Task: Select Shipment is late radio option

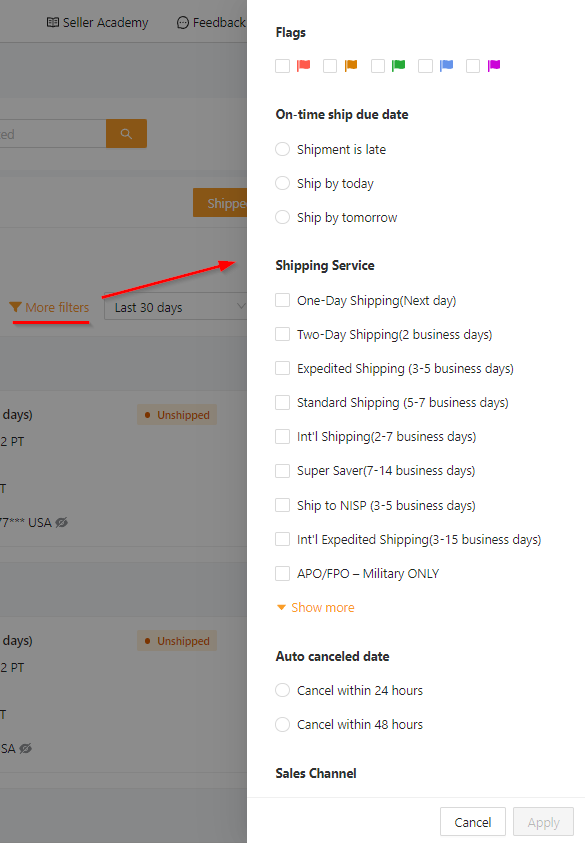Action: point(282,149)
